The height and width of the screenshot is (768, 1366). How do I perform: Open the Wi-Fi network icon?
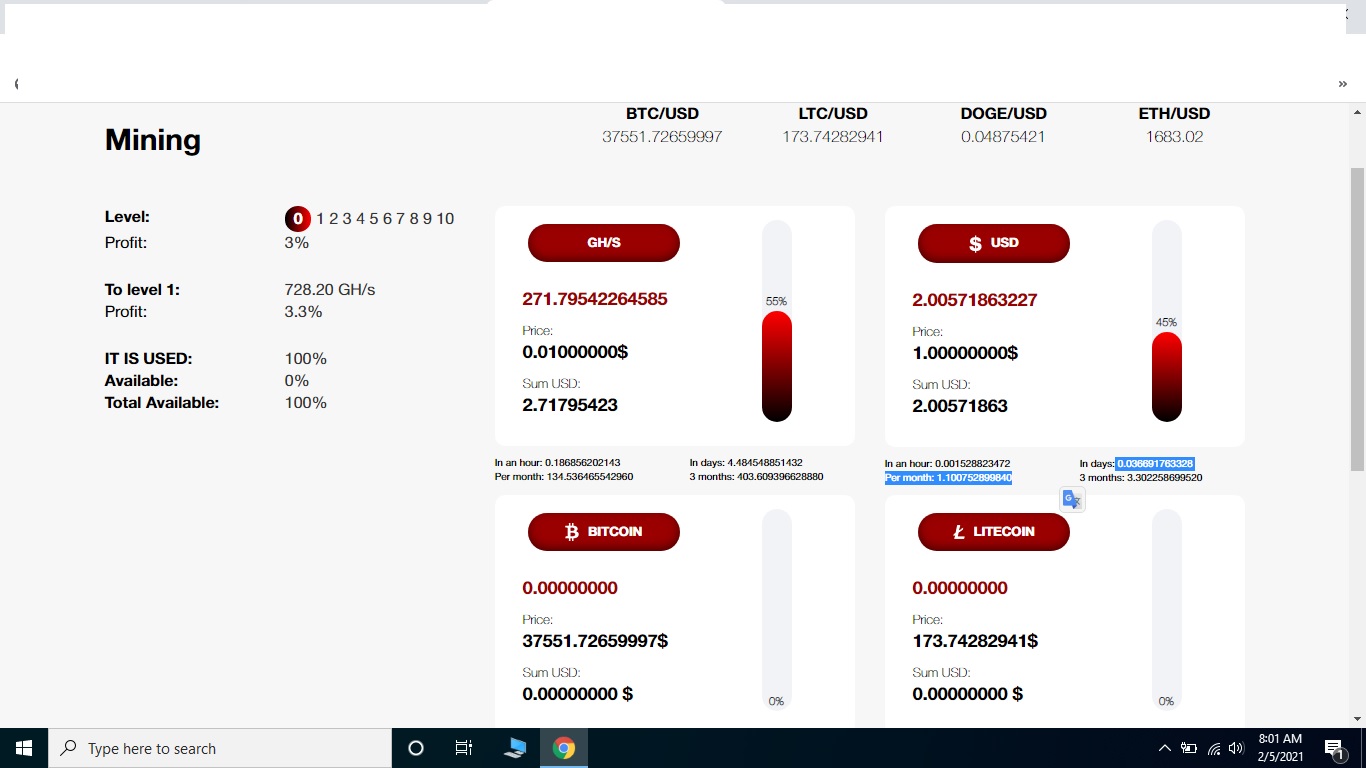pyautogui.click(x=1214, y=748)
